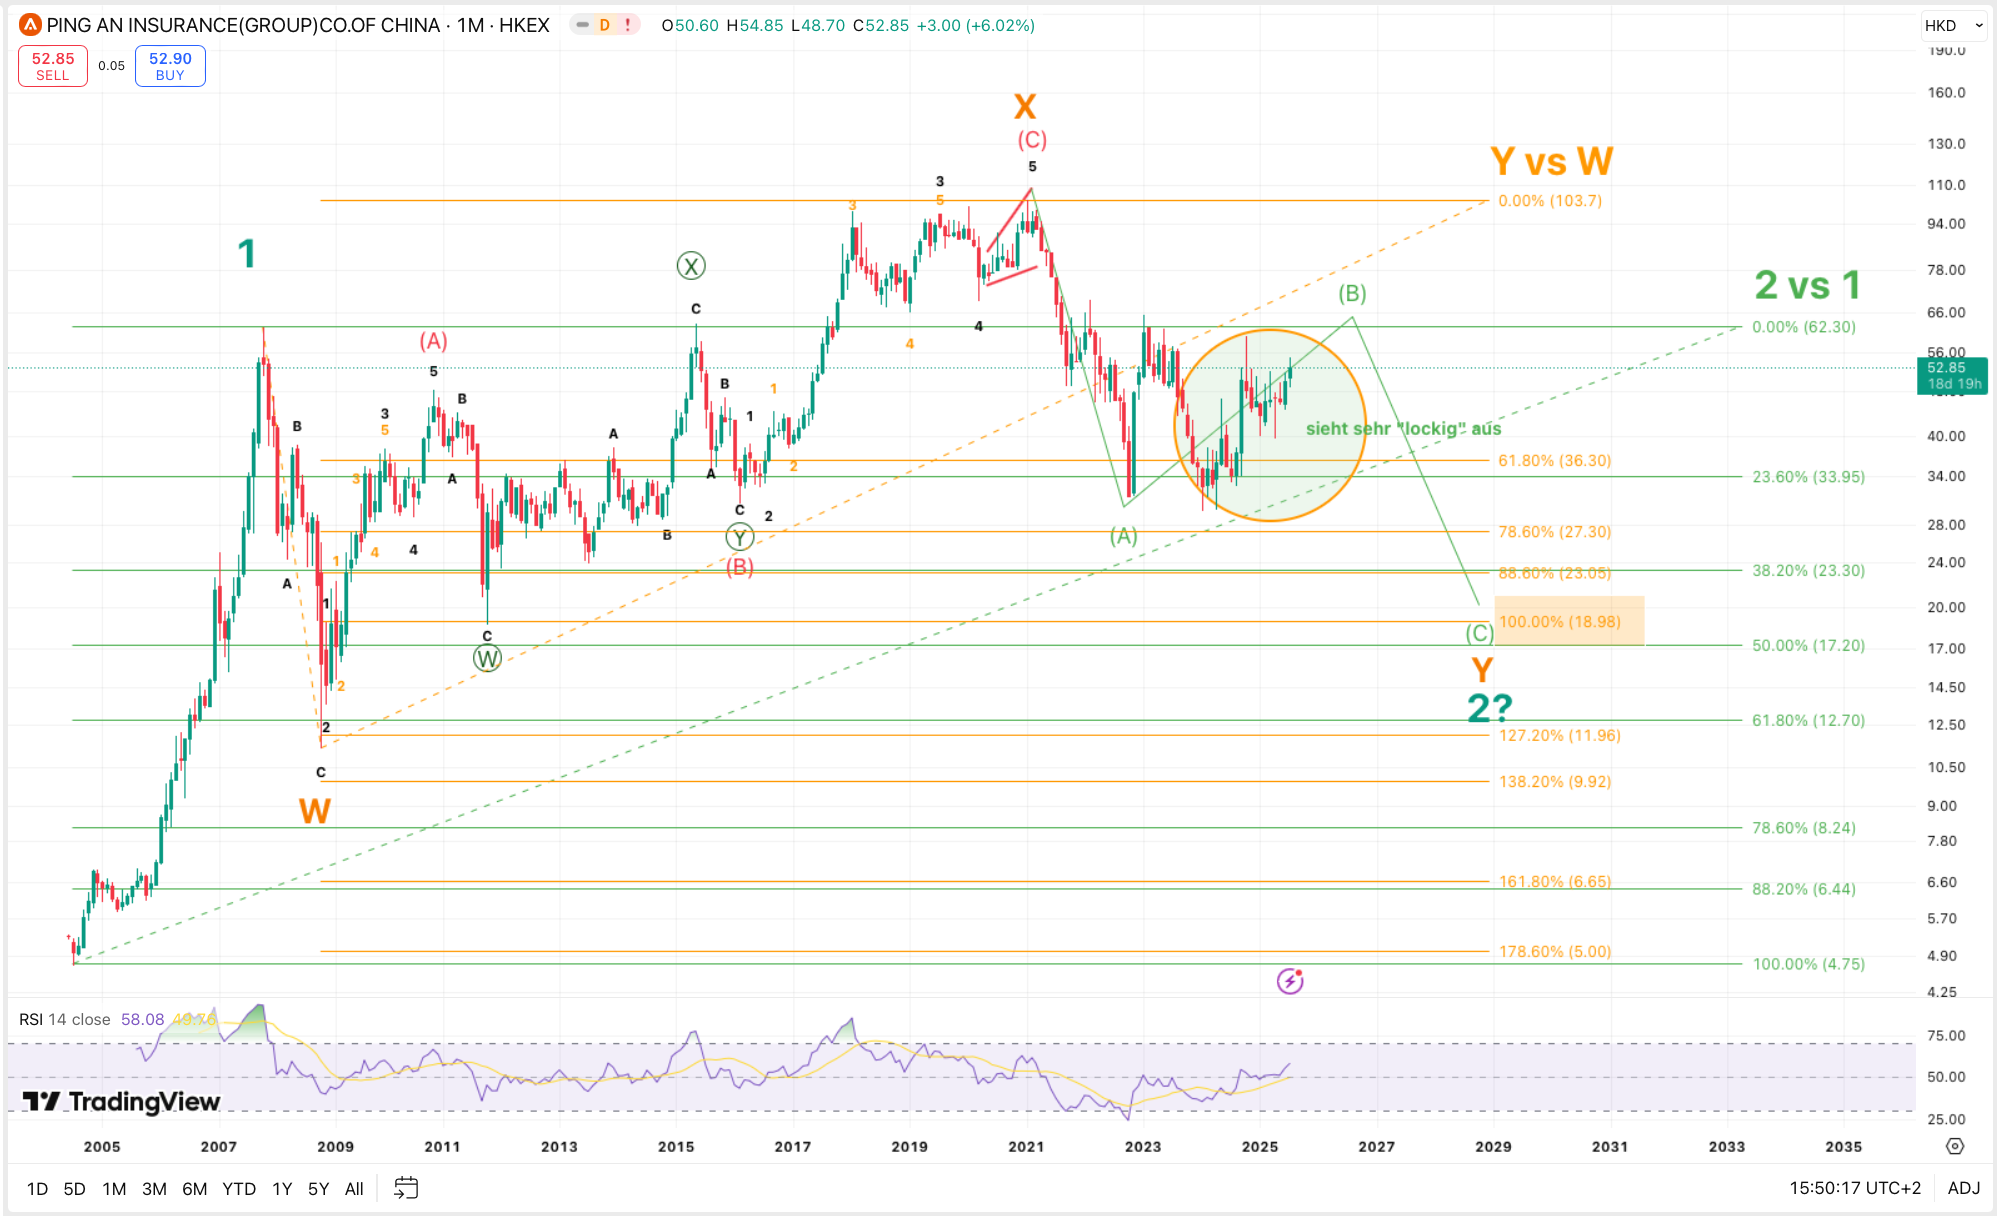This screenshot has width=1997, height=1216.
Task: Click the grey dash status indicator
Action: [x=583, y=25]
